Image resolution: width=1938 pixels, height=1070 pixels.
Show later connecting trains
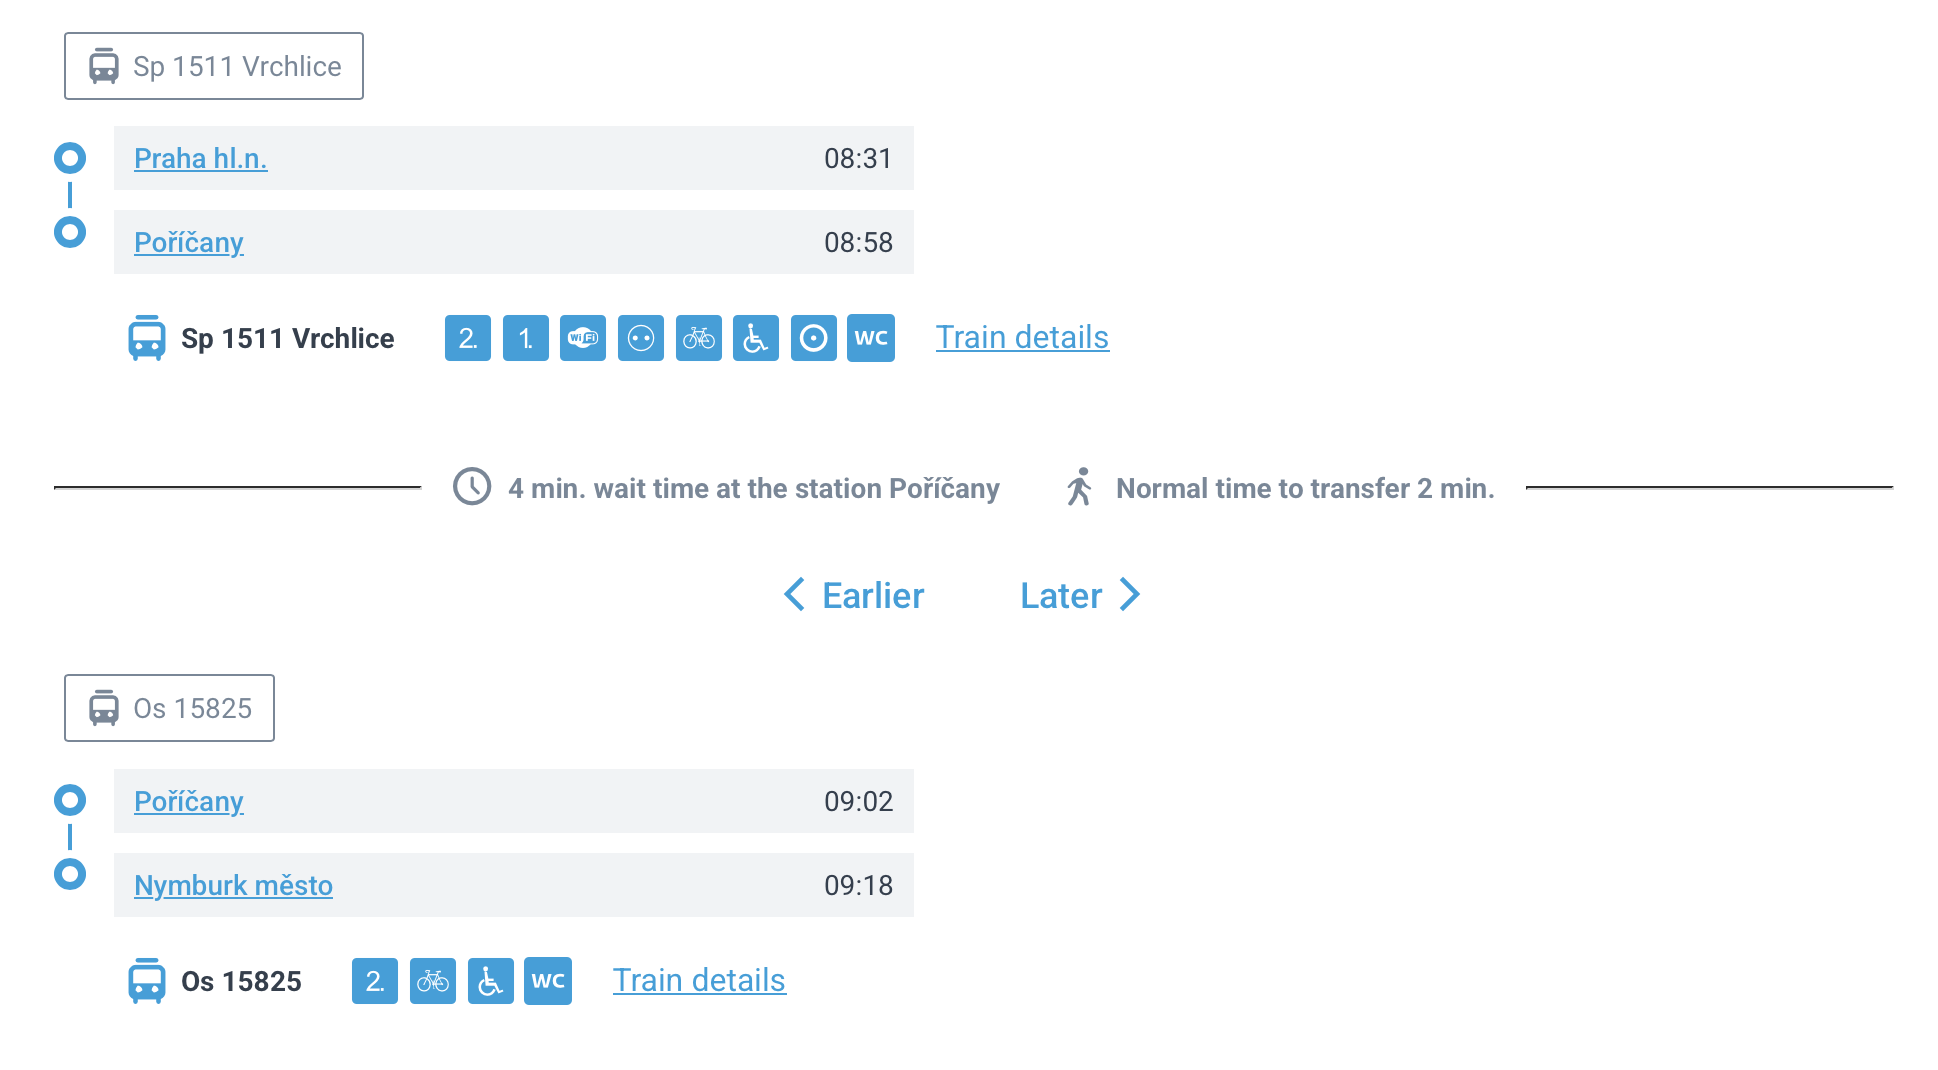[x=1080, y=595]
